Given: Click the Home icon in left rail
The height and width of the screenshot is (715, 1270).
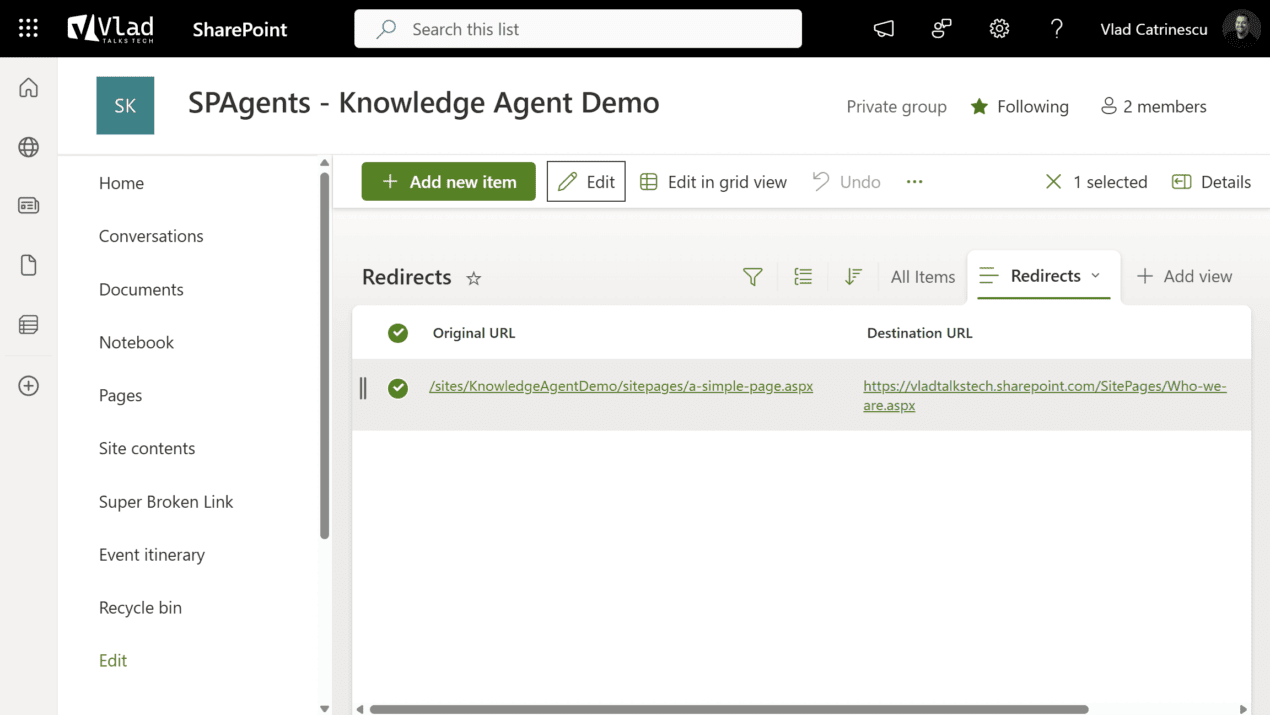Looking at the screenshot, I should tap(28, 86).
